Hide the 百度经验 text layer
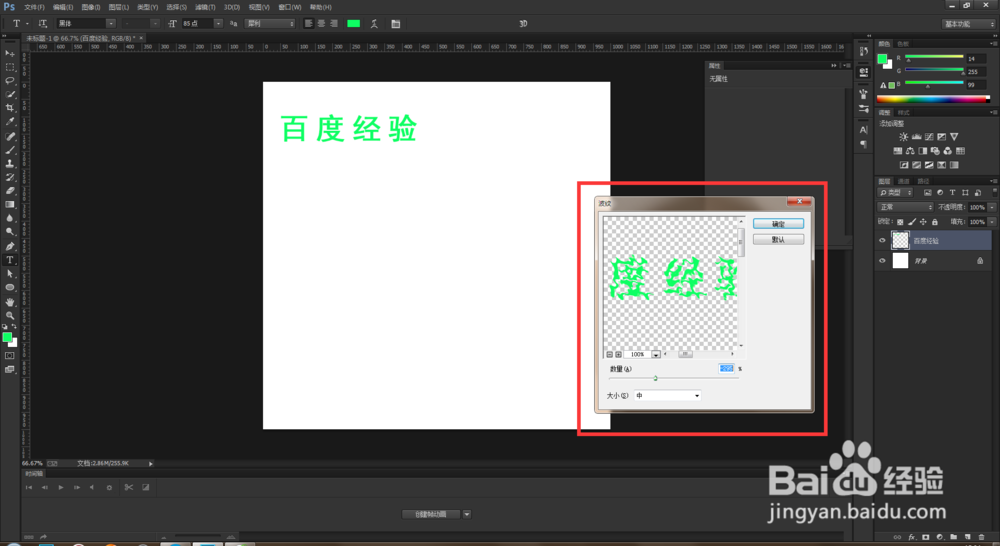This screenshot has width=1000, height=546. click(882, 240)
